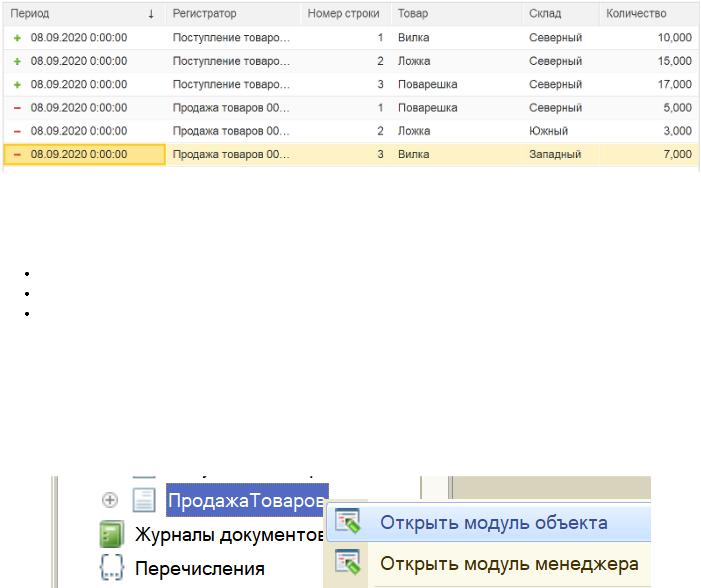The width and height of the screenshot is (701, 588).
Task: Choose Открыть модуль менеджера from context menu
Action: pyautogui.click(x=508, y=564)
